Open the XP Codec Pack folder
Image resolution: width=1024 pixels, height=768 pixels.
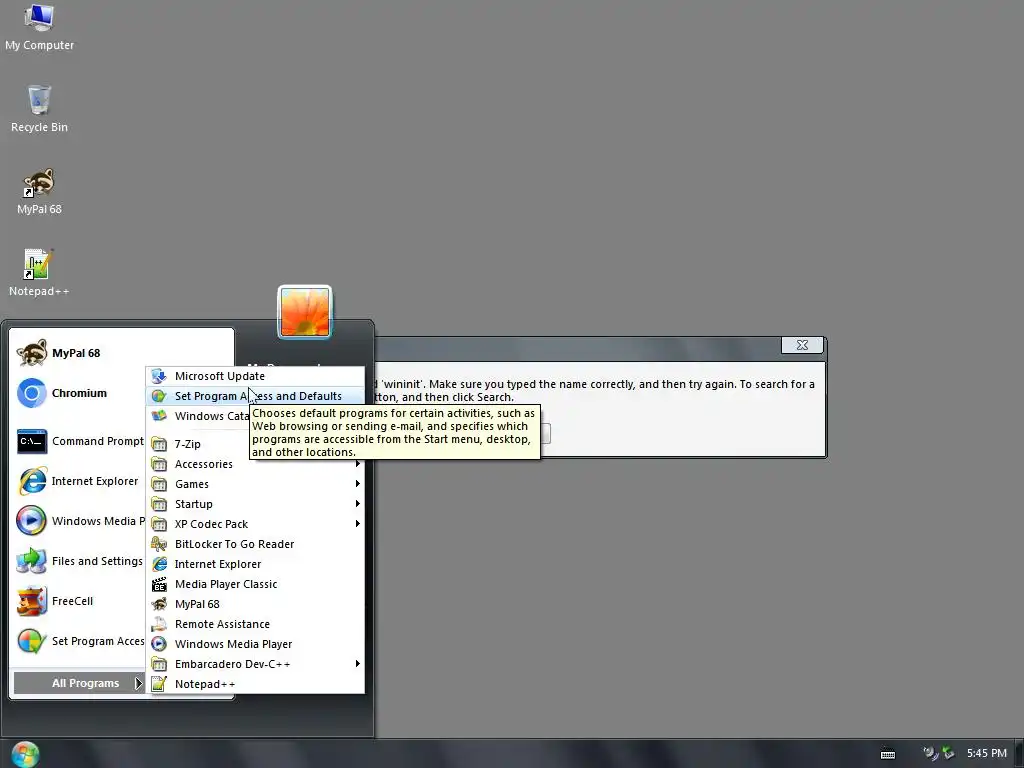pyautogui.click(x=255, y=524)
